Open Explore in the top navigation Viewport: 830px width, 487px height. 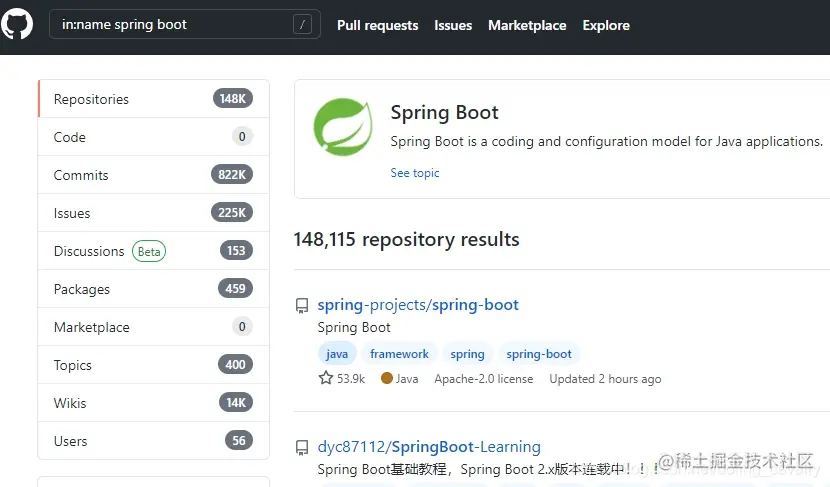[606, 25]
